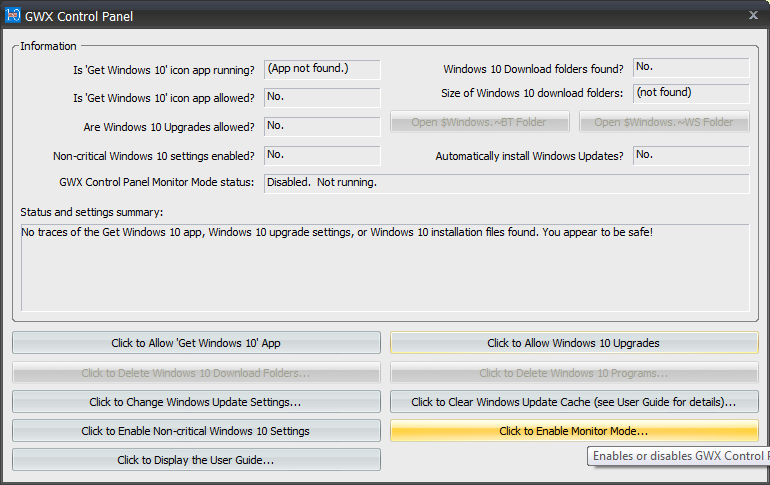Screen dimensions: 770x485
Task: Enable Monitor Mode button
Action: (574, 431)
